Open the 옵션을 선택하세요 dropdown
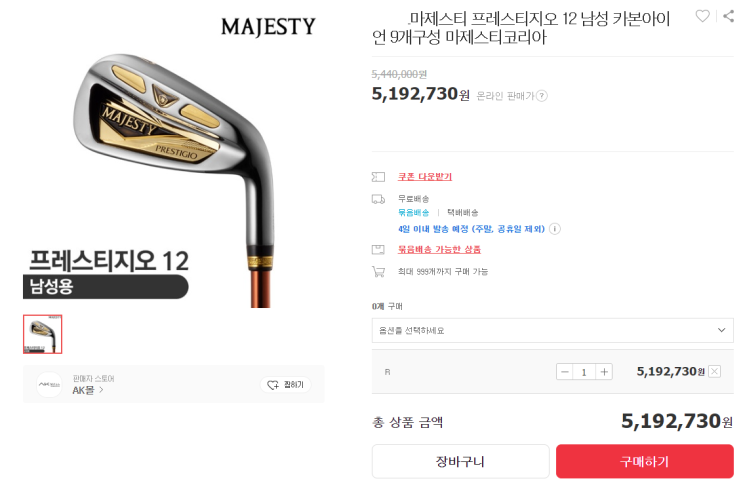This screenshot has width=743, height=483. pos(553,330)
